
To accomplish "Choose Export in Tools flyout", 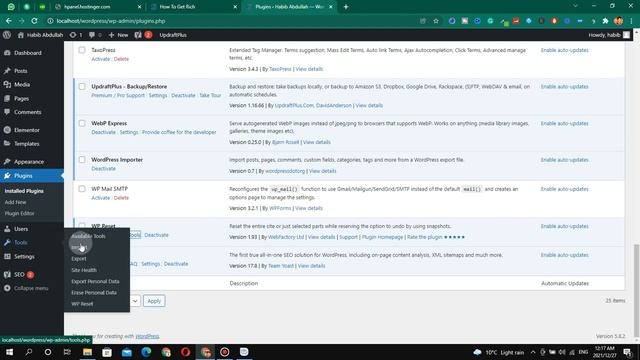I will click(x=79, y=259).
